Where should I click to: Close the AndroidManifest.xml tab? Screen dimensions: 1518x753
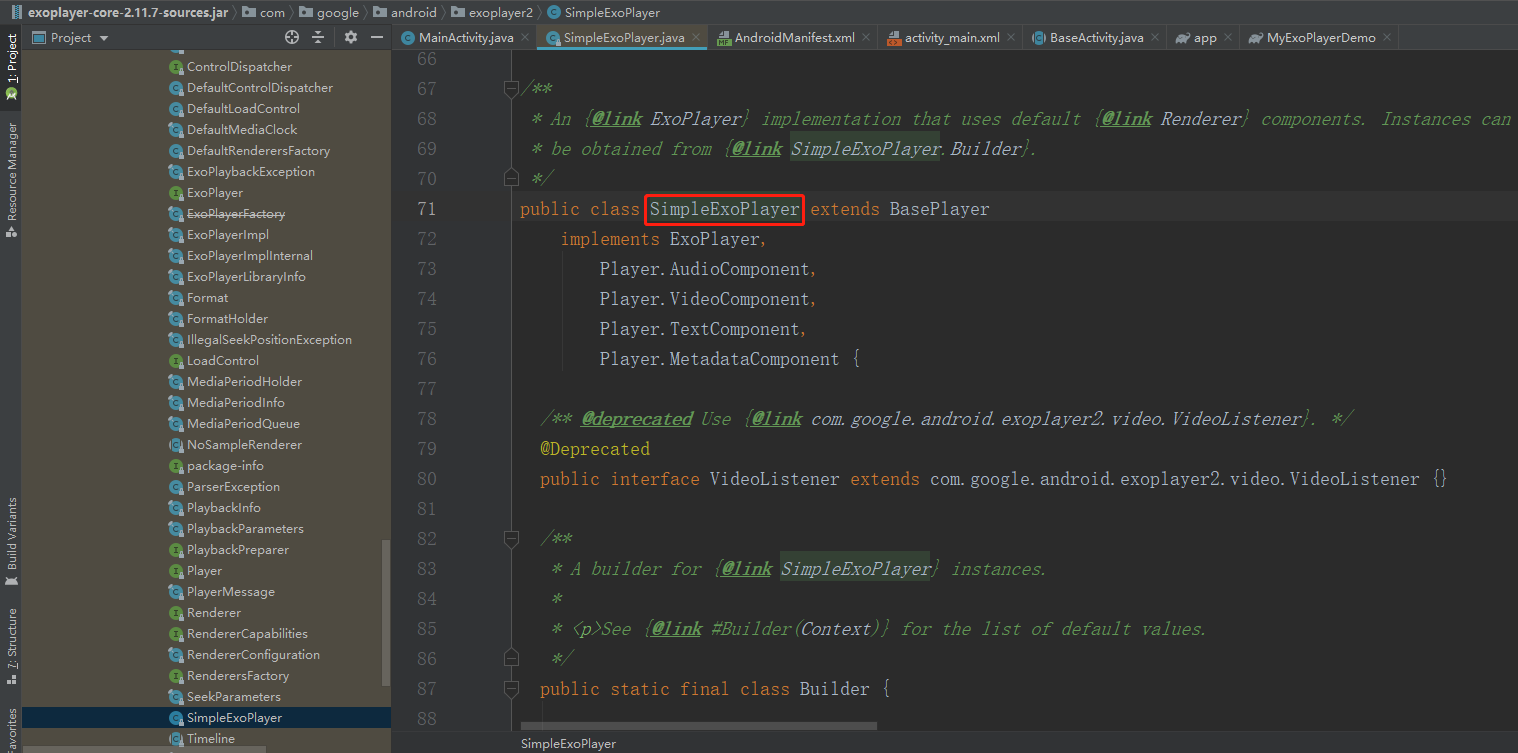pos(865,38)
